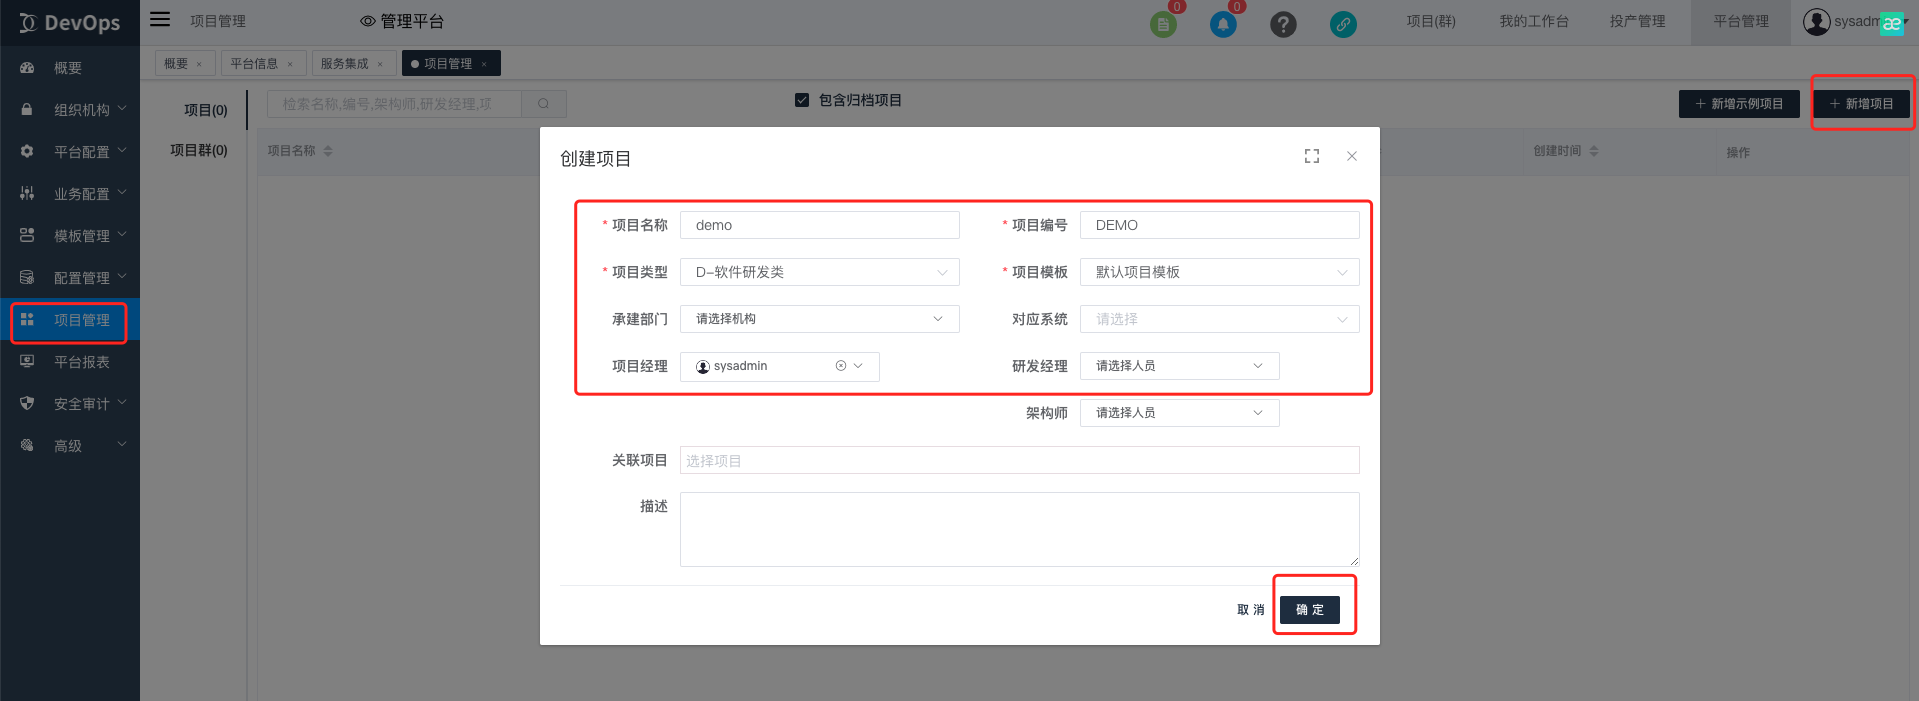Click the green document task icon

(x=1163, y=25)
